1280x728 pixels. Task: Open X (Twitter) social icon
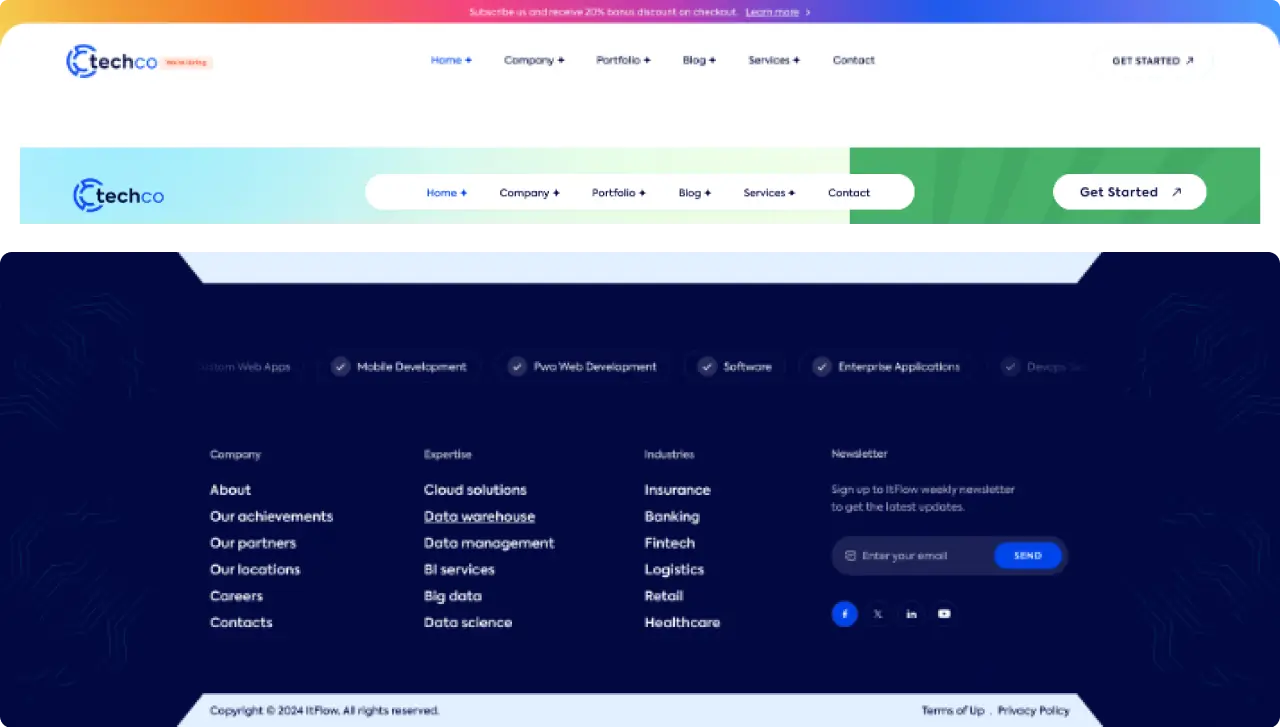(878, 614)
